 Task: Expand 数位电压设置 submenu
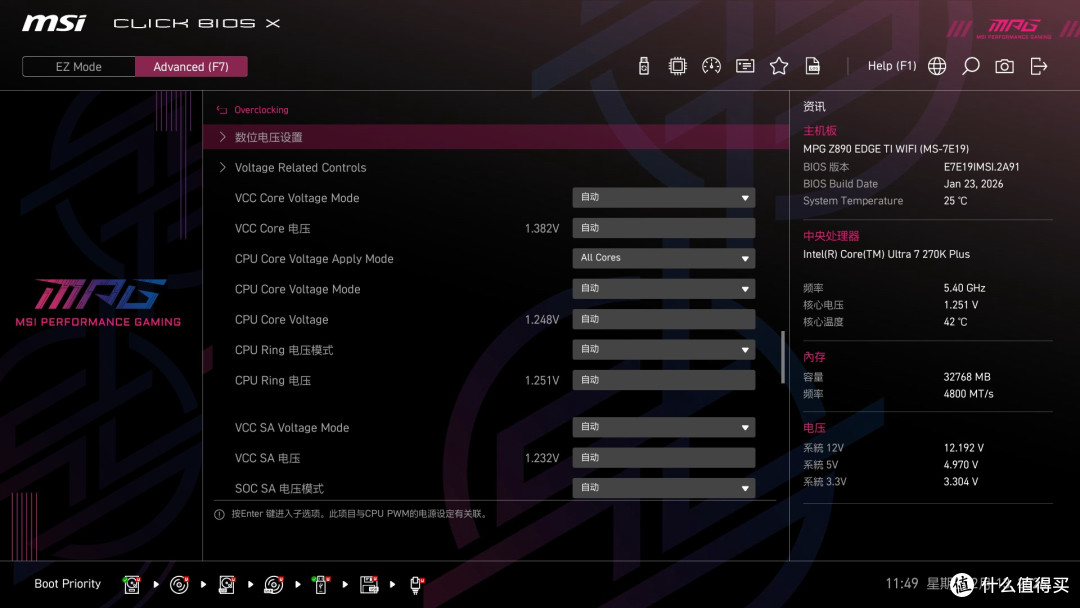click(496, 137)
